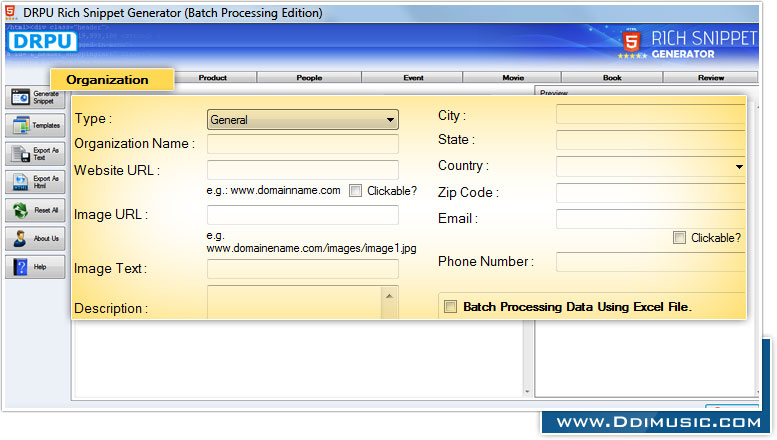The image size is (777, 440).
Task: Click the City input field
Action: 651,114
